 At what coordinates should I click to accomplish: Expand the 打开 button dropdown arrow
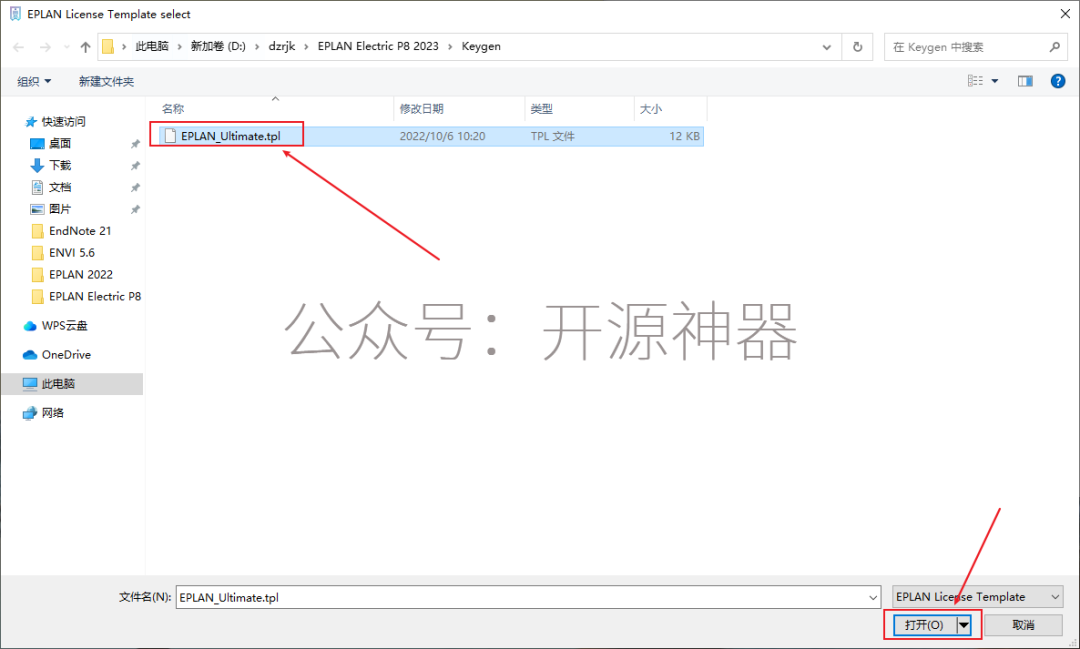(x=964, y=625)
